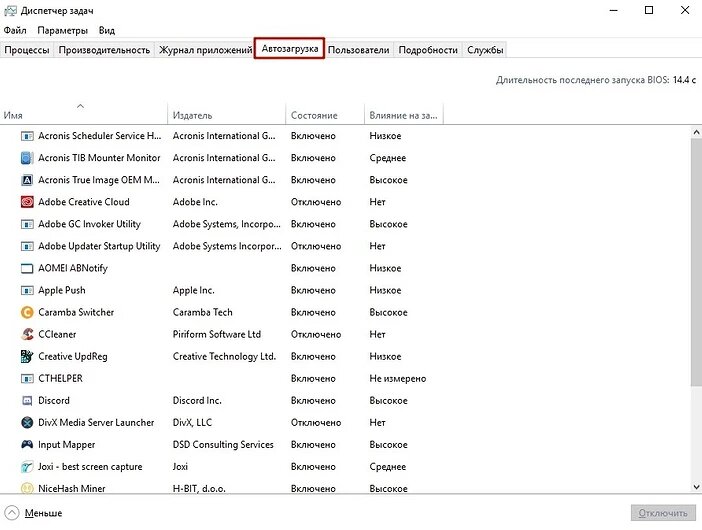Click the Acronis True Image OEM icon
The image size is (702, 530).
[x=27, y=180]
